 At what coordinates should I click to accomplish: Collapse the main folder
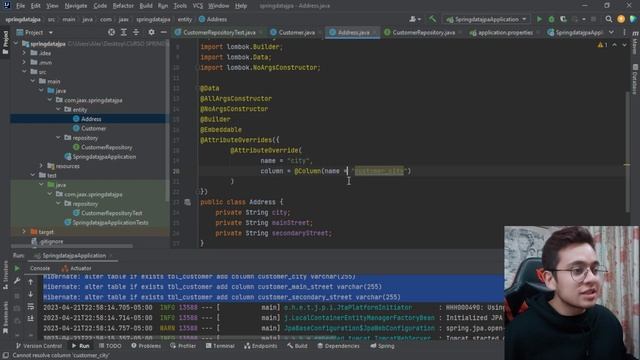coord(33,81)
